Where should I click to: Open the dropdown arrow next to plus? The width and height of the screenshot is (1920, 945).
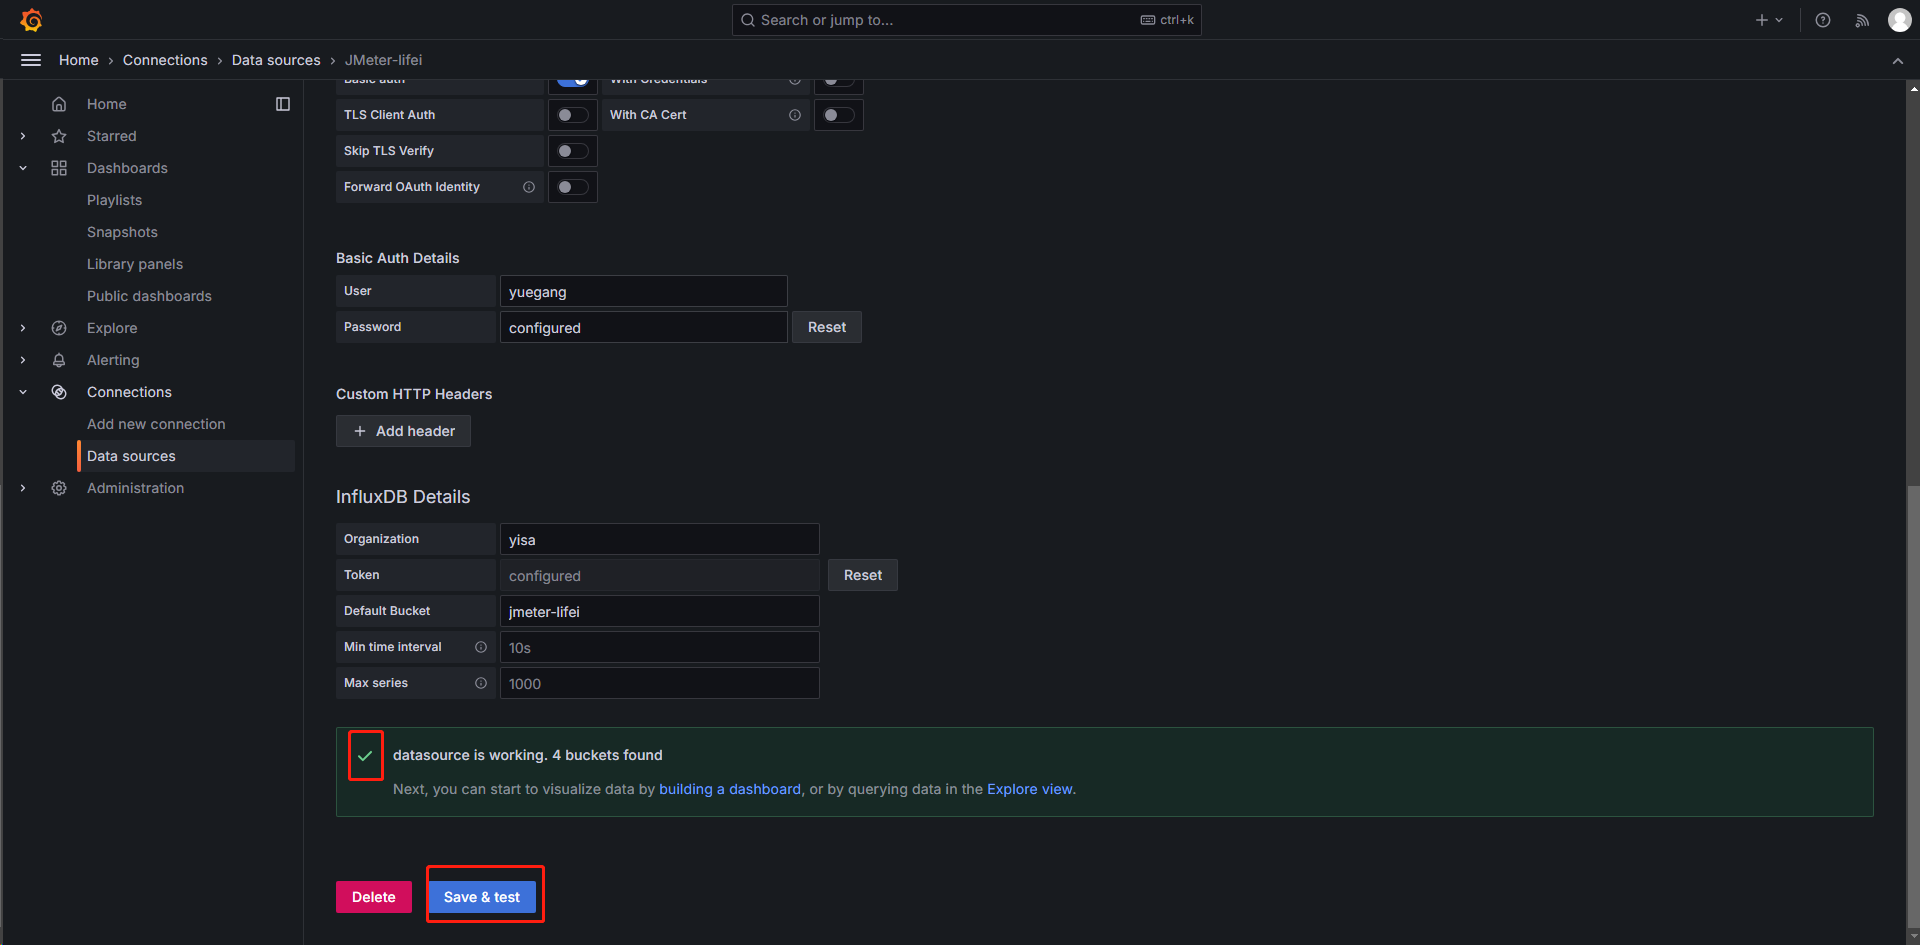[x=1779, y=20]
